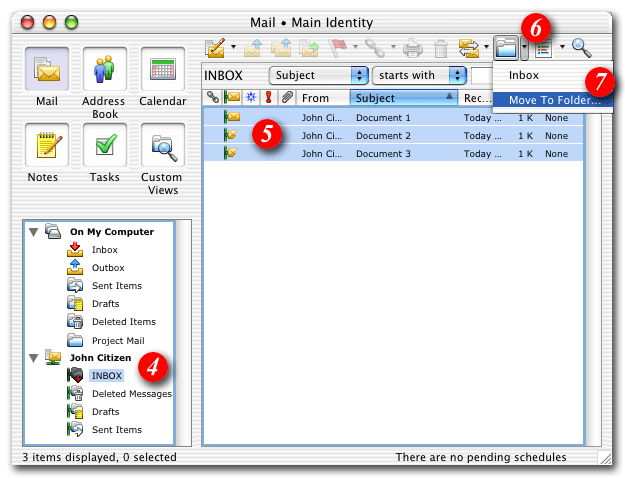
Task: Open the 'starts with' condition dropdown
Action: point(419,75)
